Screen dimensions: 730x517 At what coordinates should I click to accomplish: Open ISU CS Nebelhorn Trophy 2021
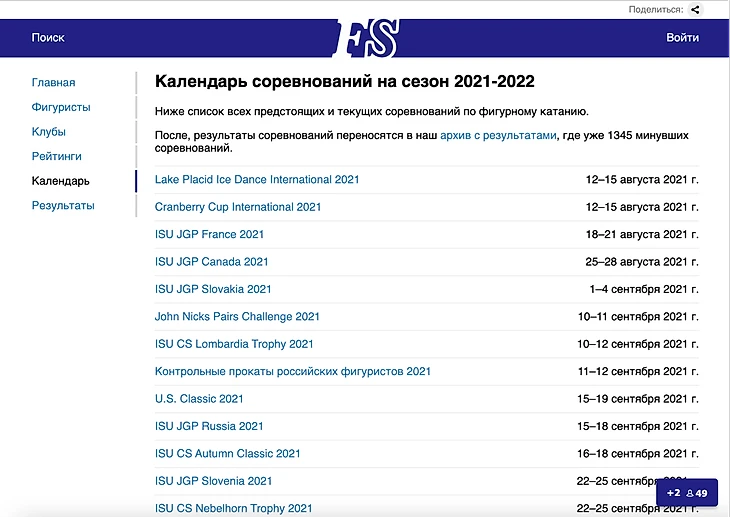pyautogui.click(x=234, y=509)
